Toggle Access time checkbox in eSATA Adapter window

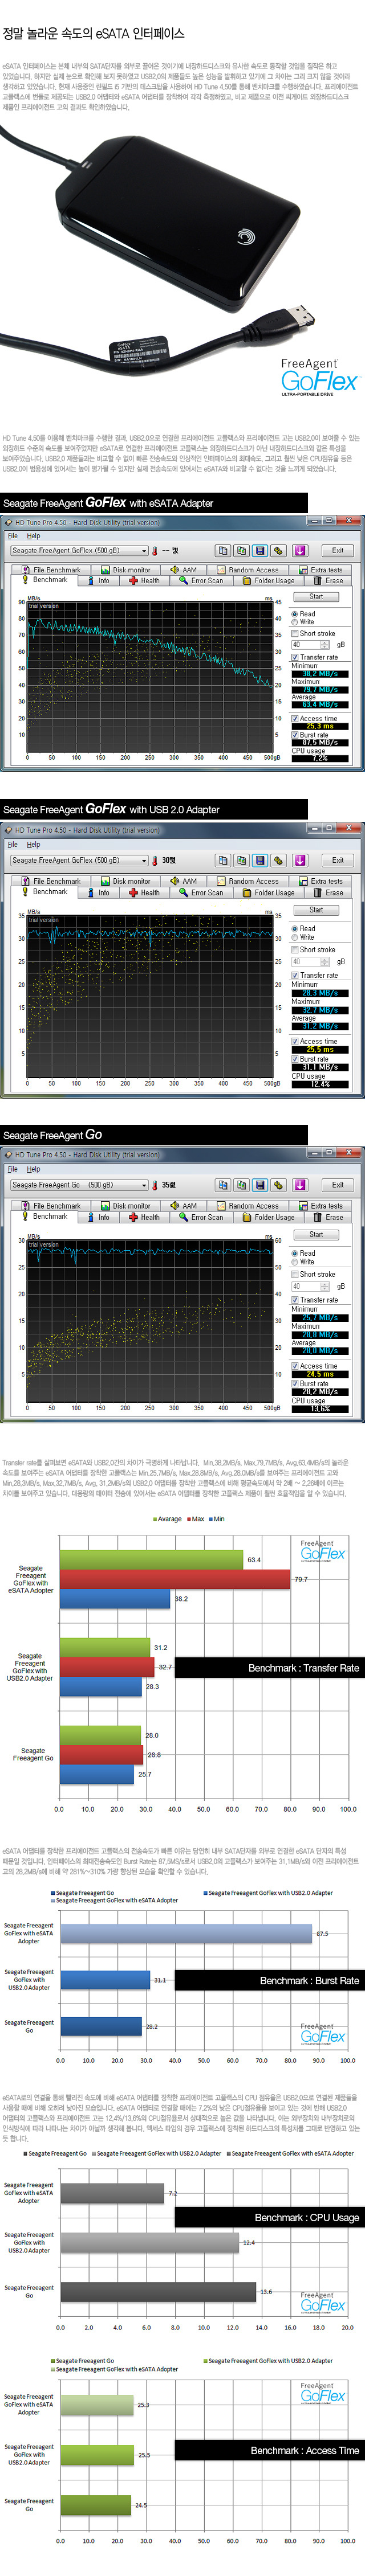pos(294,719)
